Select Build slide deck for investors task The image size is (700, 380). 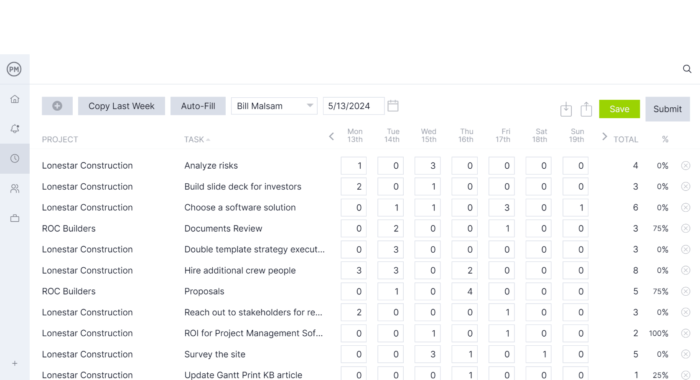coord(242,187)
